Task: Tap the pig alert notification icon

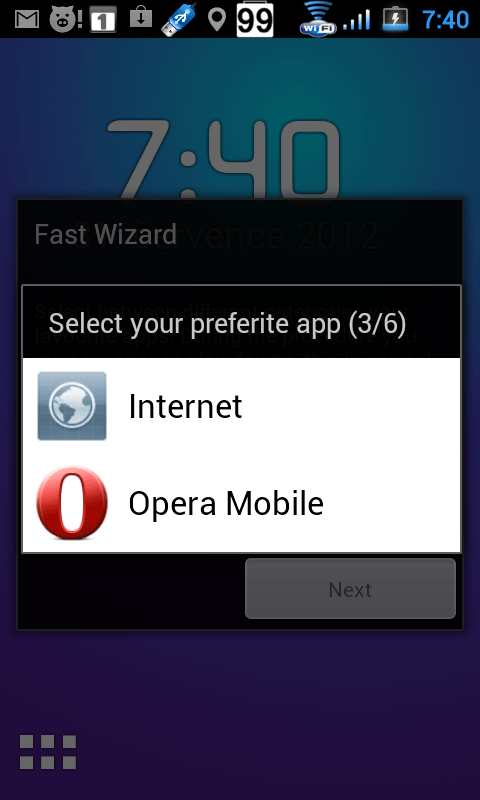Action: click(x=66, y=19)
